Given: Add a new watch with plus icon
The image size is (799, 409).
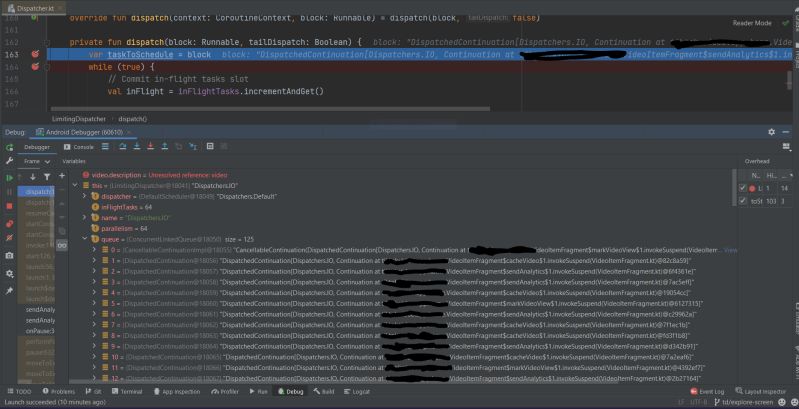Looking at the screenshot, I should click(x=62, y=176).
